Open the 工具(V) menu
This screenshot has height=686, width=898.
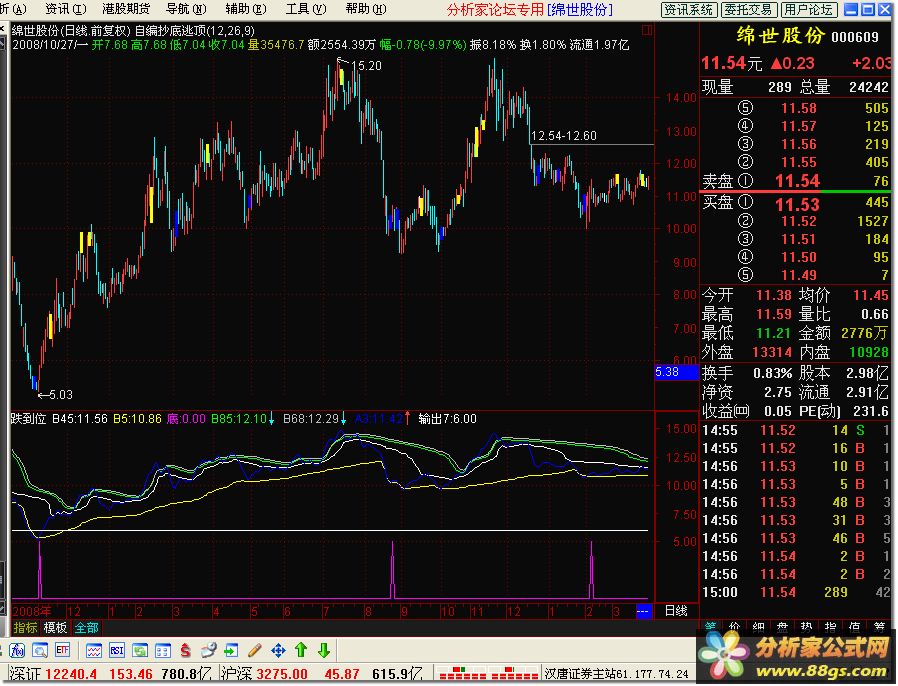[x=306, y=9]
